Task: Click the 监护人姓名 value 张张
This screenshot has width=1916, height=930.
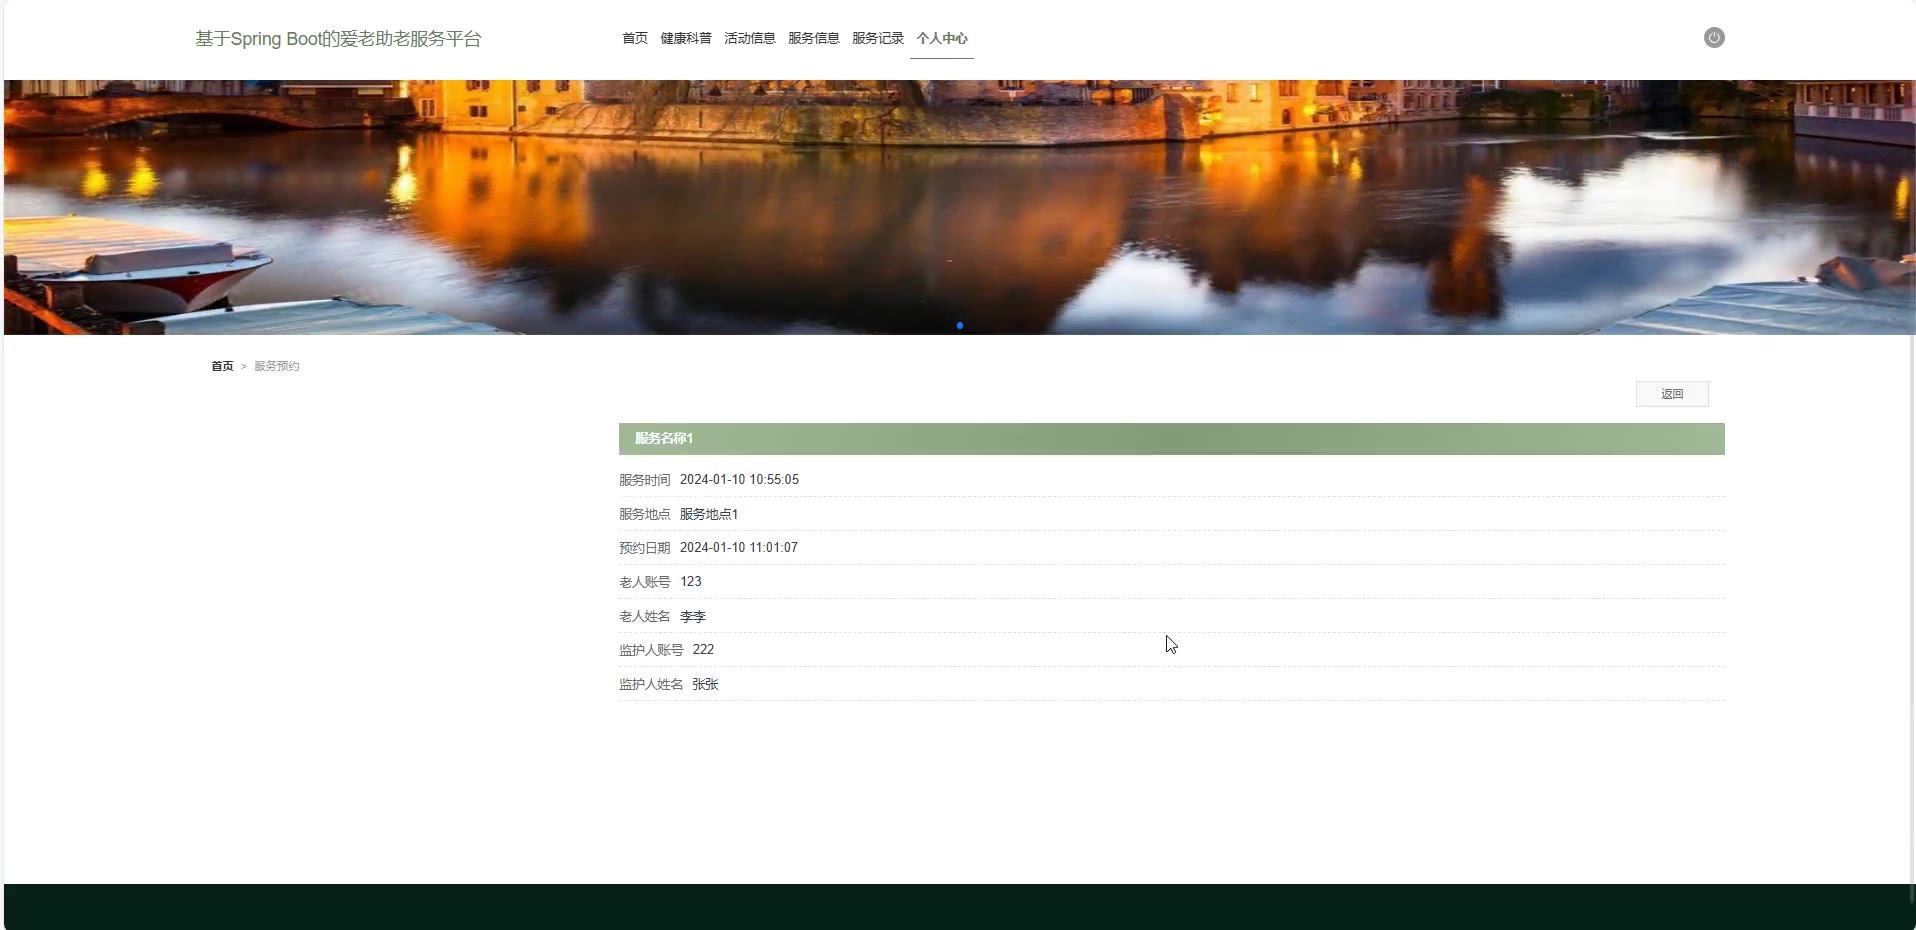Action: (x=705, y=684)
